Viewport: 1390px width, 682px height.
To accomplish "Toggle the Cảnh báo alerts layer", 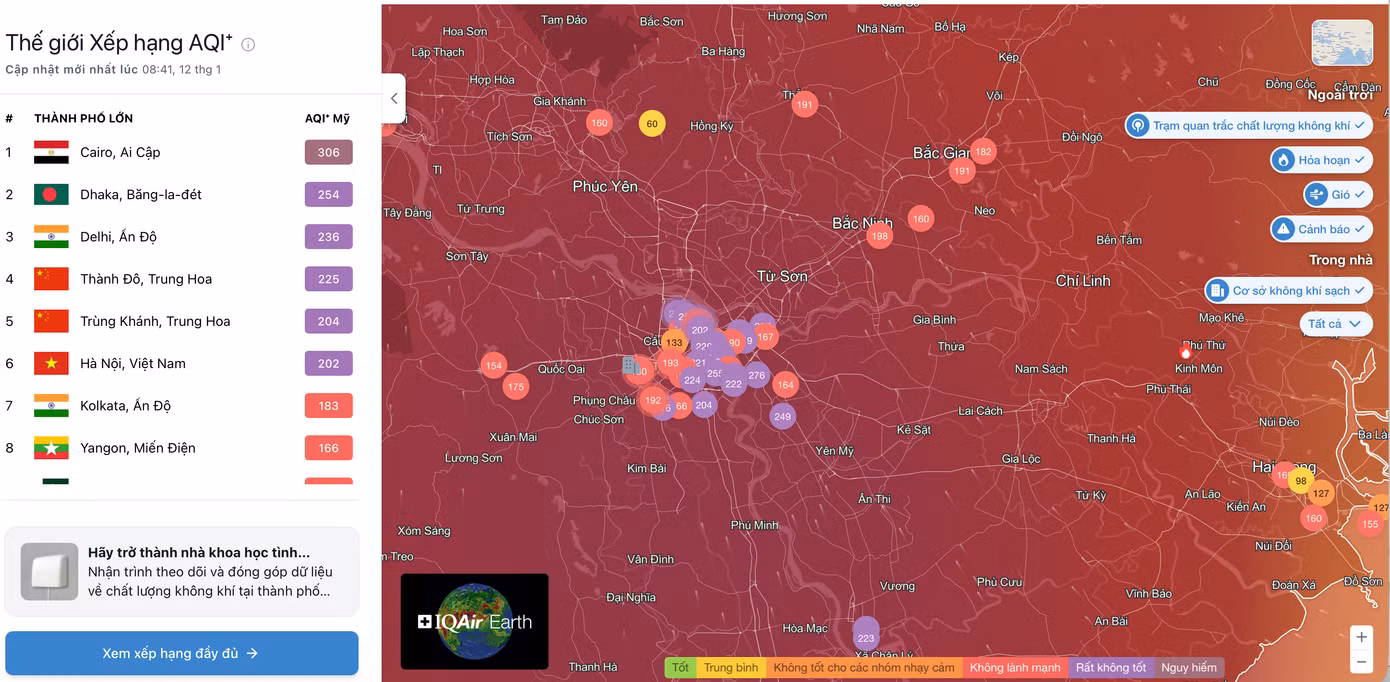I will click(1321, 229).
